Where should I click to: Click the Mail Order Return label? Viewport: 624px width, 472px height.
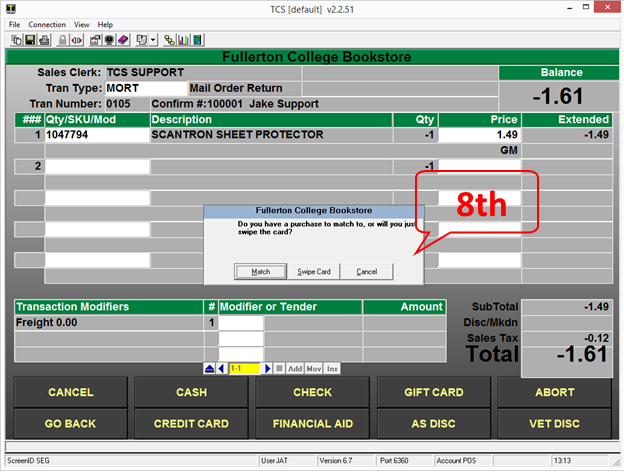(236, 88)
